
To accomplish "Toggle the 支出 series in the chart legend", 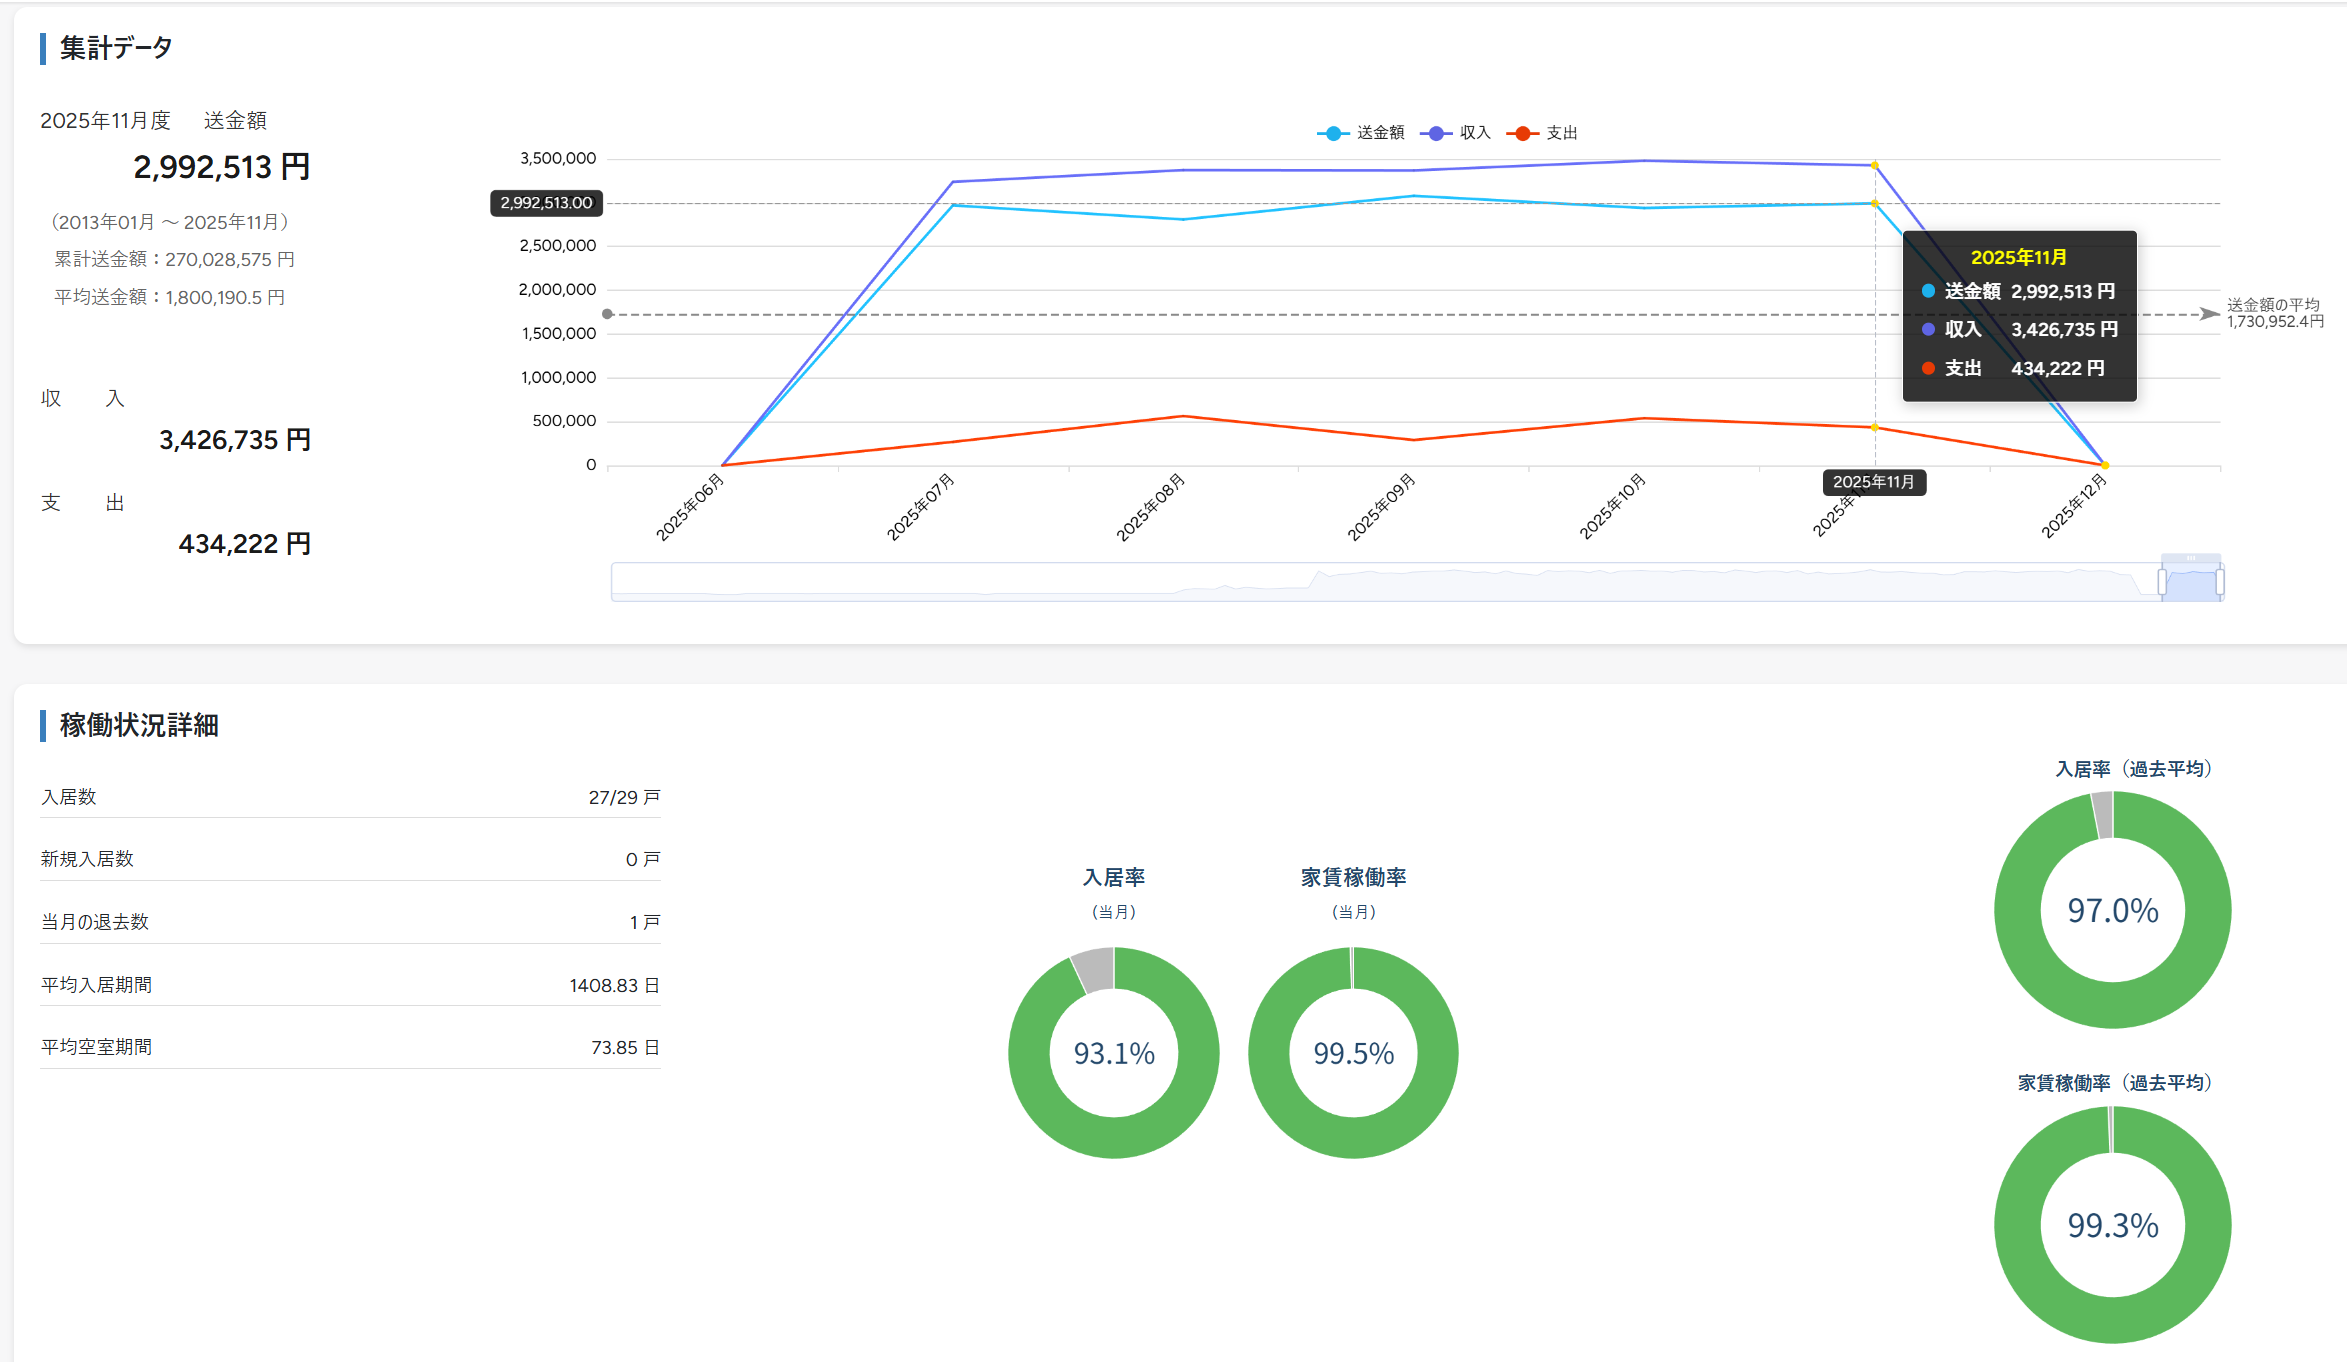I will [1561, 131].
